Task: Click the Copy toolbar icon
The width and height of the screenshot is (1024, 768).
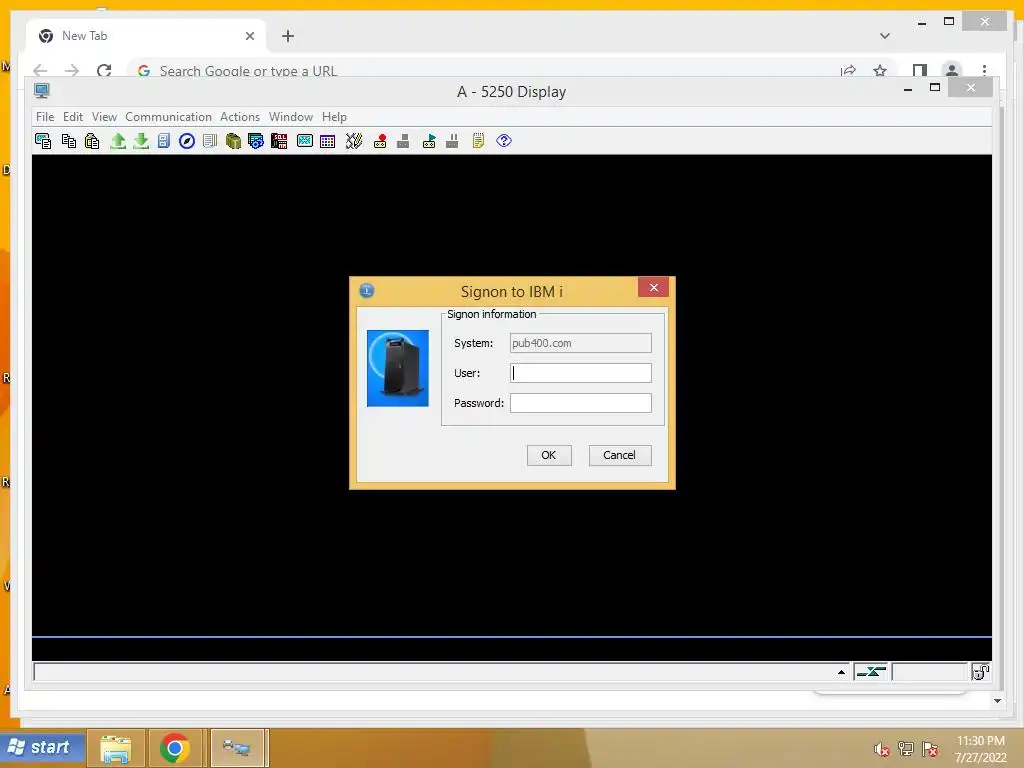Action: tap(69, 141)
